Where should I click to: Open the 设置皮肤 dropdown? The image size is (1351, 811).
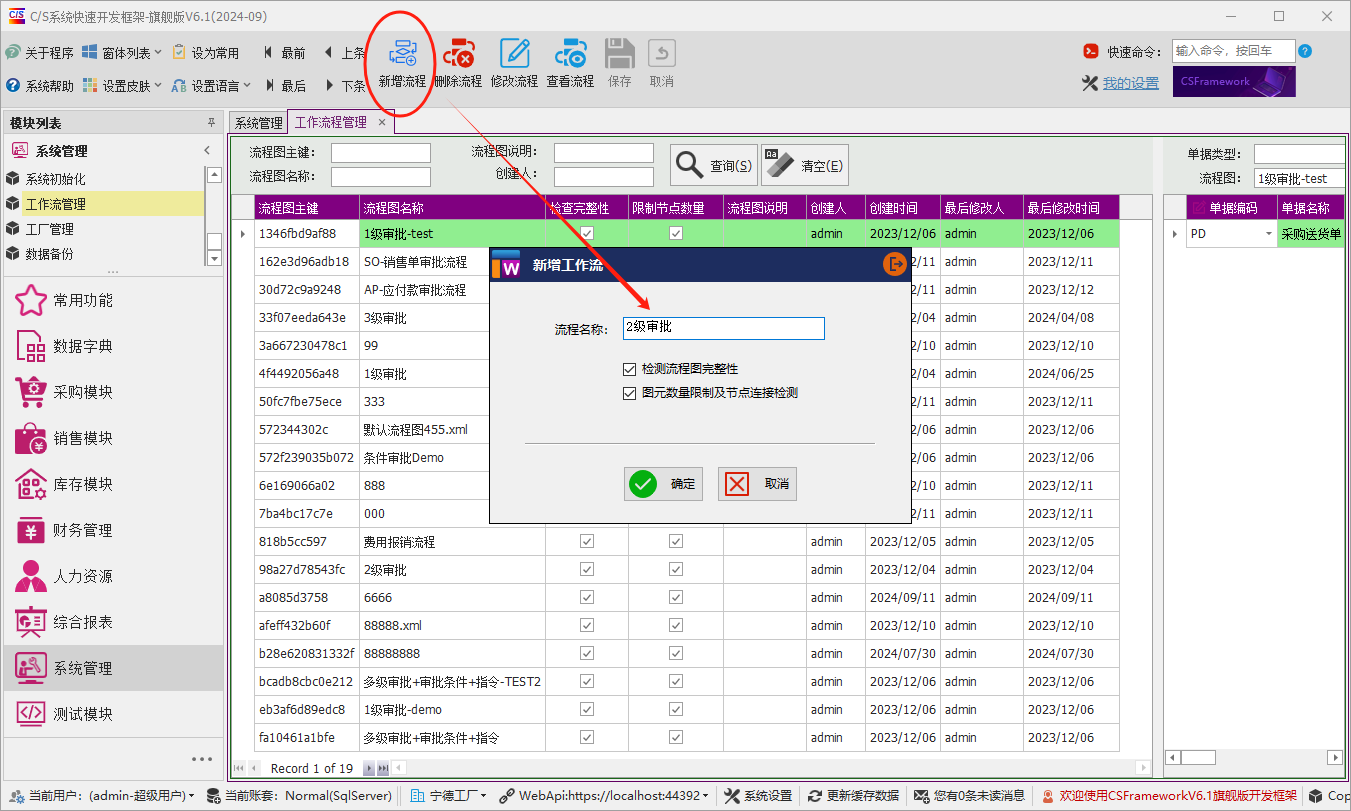pos(124,86)
